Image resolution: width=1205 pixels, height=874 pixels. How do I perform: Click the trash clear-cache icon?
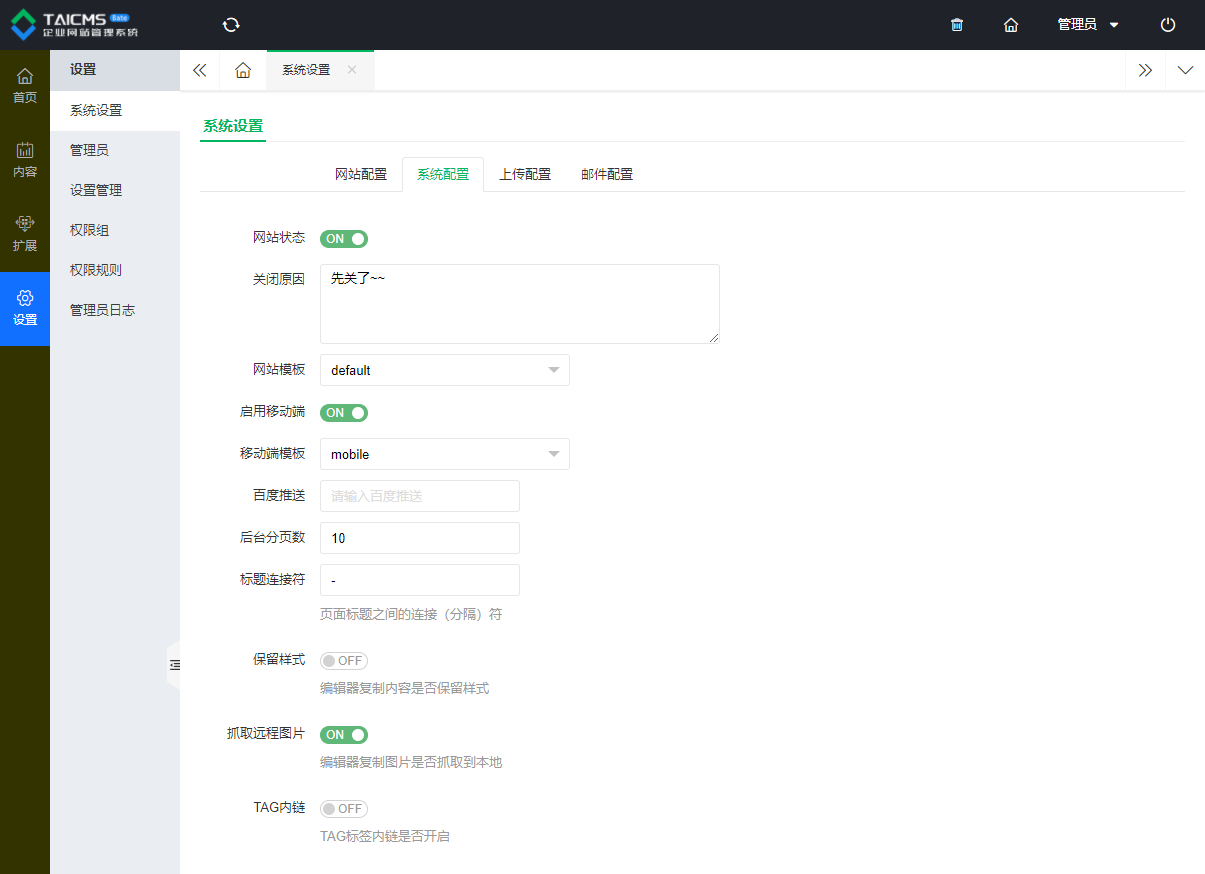[957, 25]
